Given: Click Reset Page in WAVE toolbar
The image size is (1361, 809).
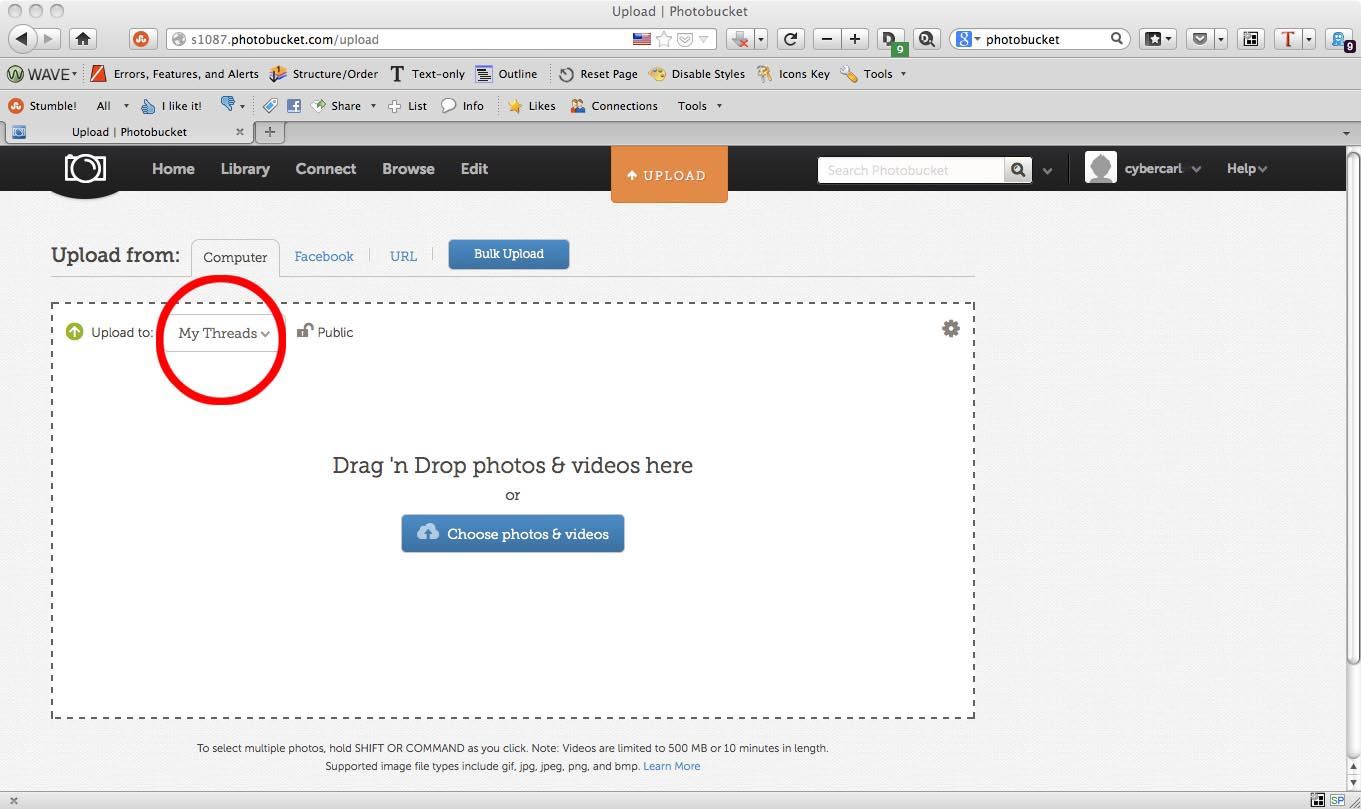Looking at the screenshot, I should (x=598, y=74).
